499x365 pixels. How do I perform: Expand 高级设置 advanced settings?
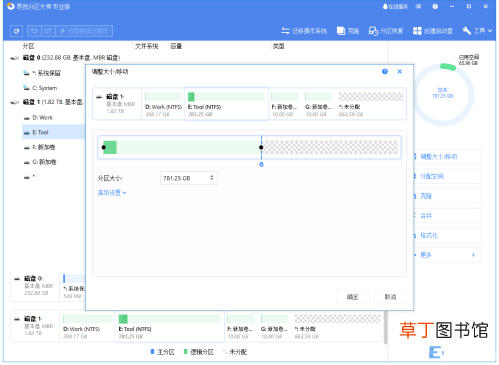tap(112, 193)
